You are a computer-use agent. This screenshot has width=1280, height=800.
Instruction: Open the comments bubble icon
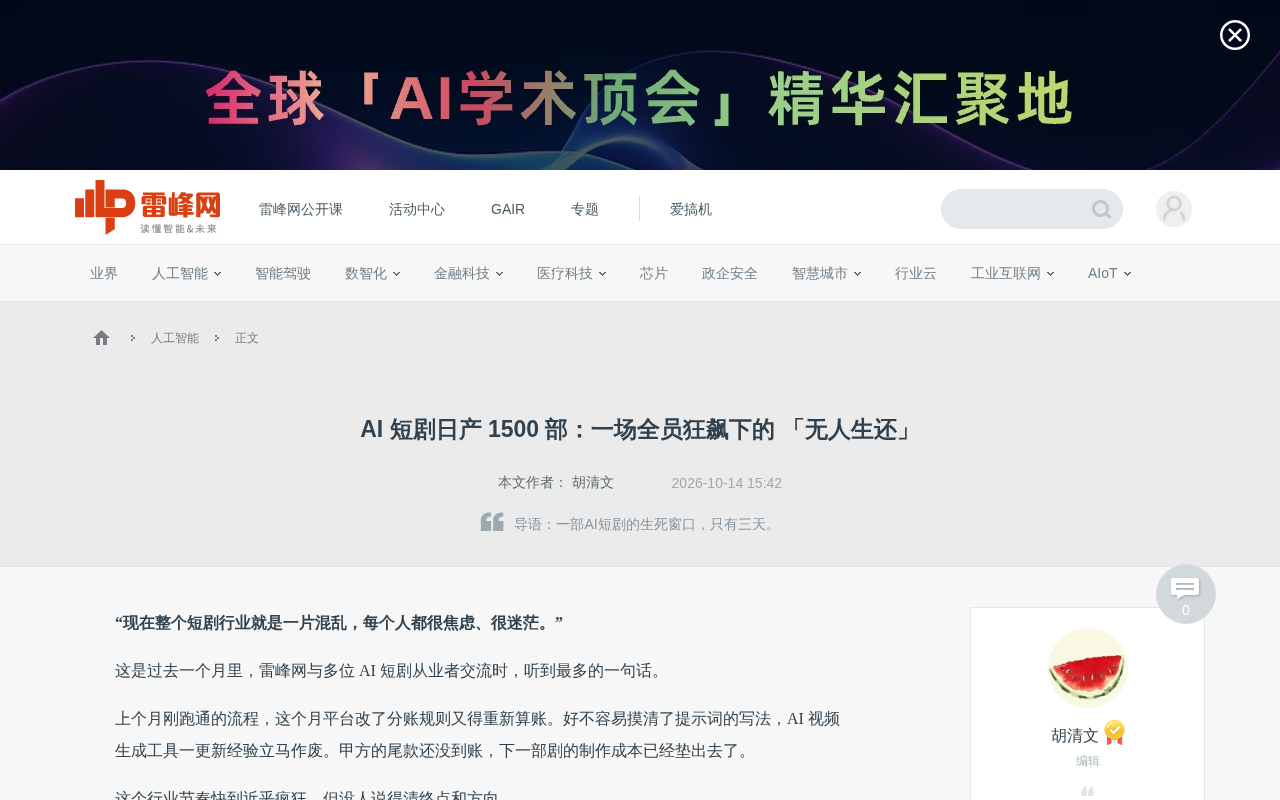(1186, 593)
